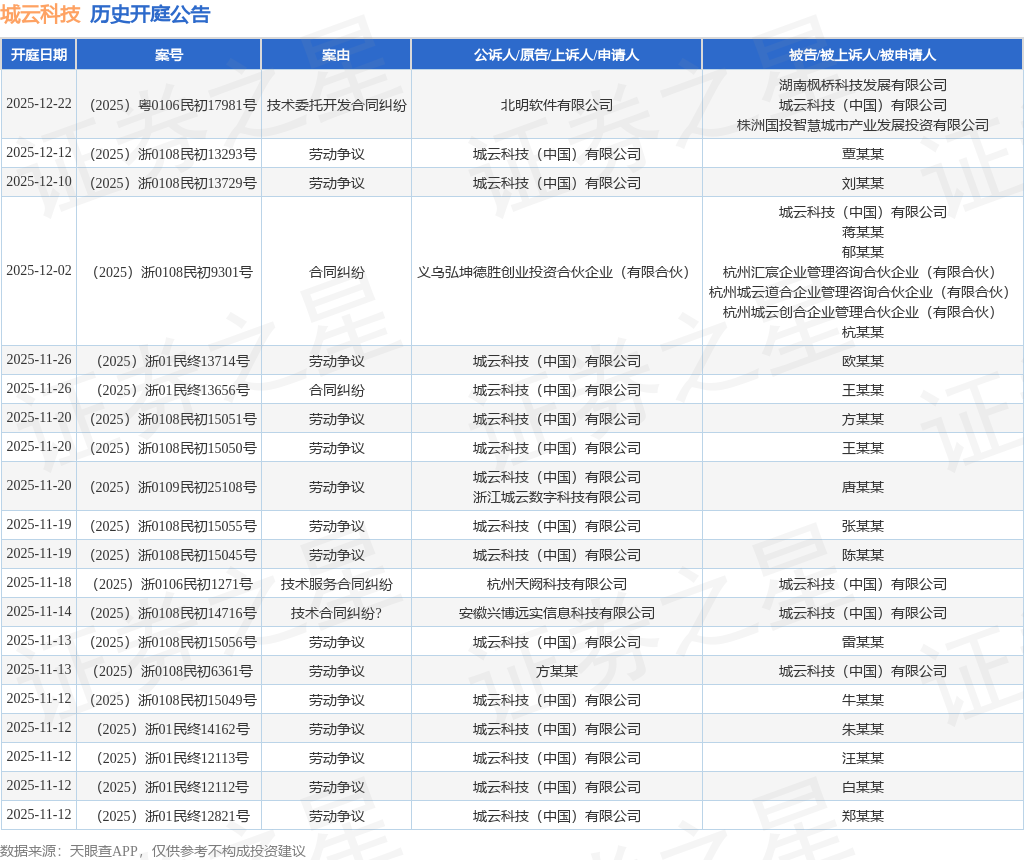1024x860 pixels.
Task: Click defendant 湖南枫桥科技发展有限公司
Action: tap(863, 85)
